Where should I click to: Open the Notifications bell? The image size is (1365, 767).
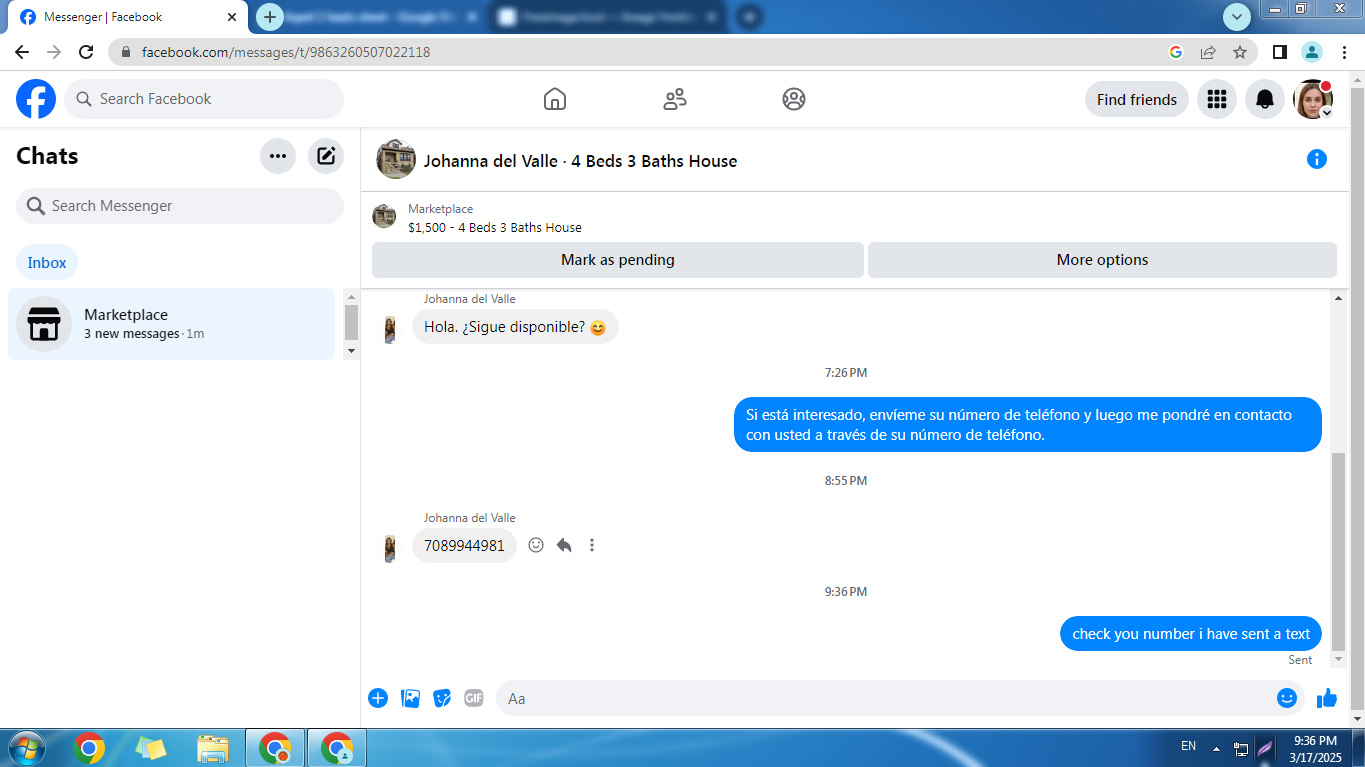[1265, 99]
